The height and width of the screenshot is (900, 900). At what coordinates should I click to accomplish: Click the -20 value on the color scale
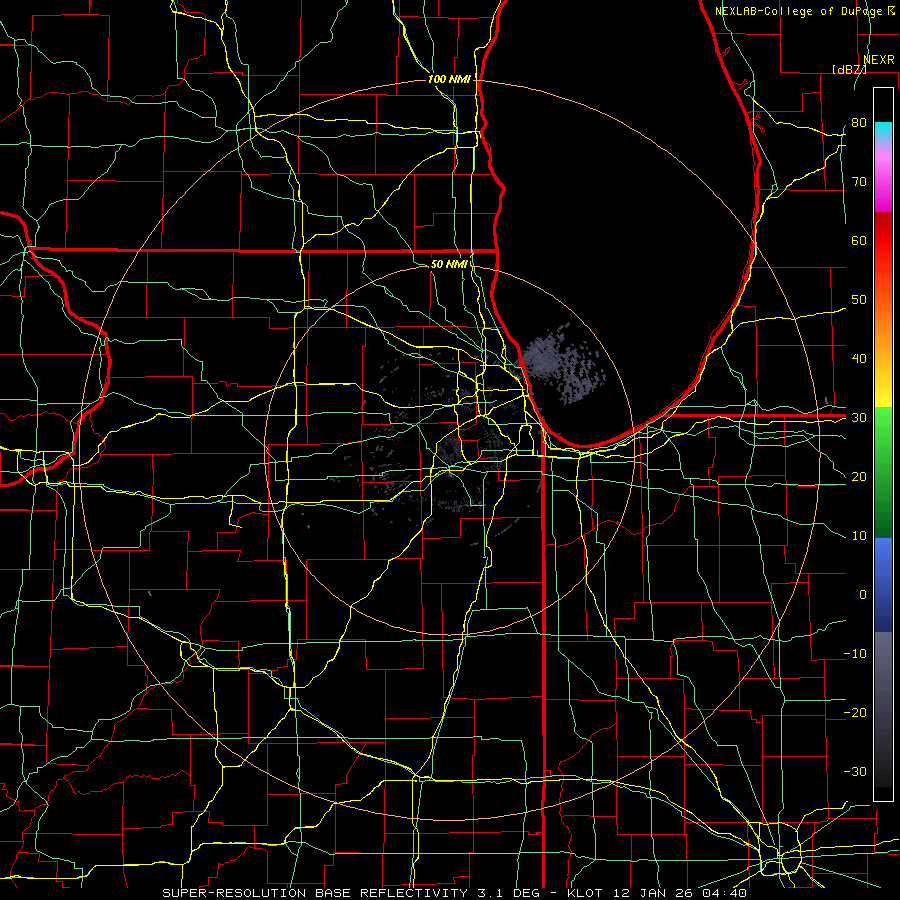[855, 713]
